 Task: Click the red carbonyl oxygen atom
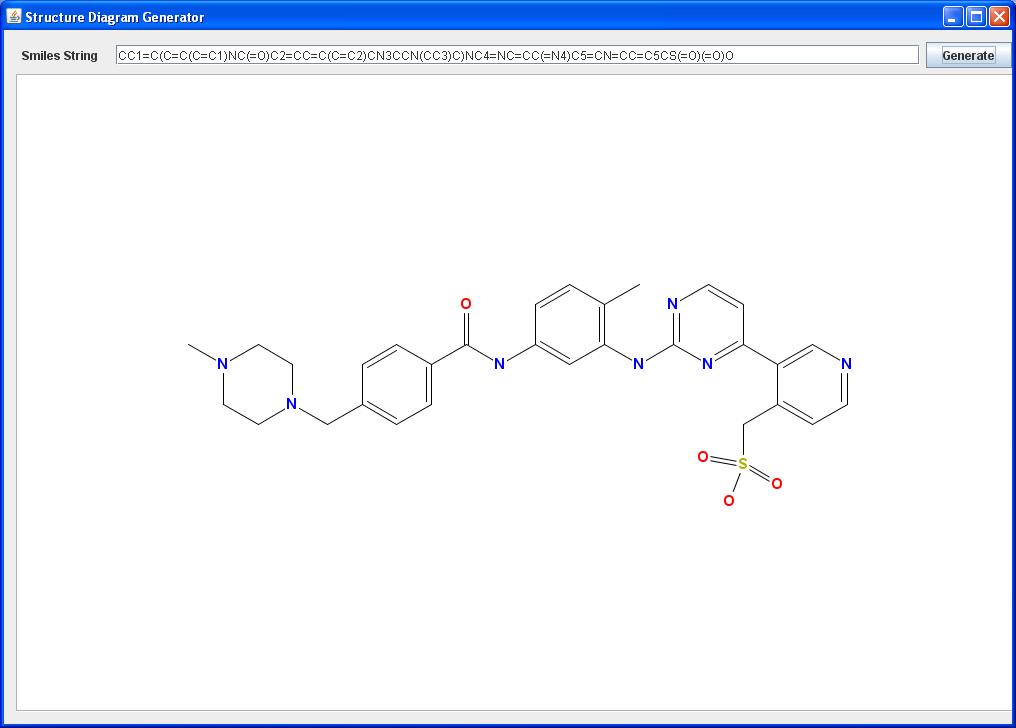tap(465, 305)
